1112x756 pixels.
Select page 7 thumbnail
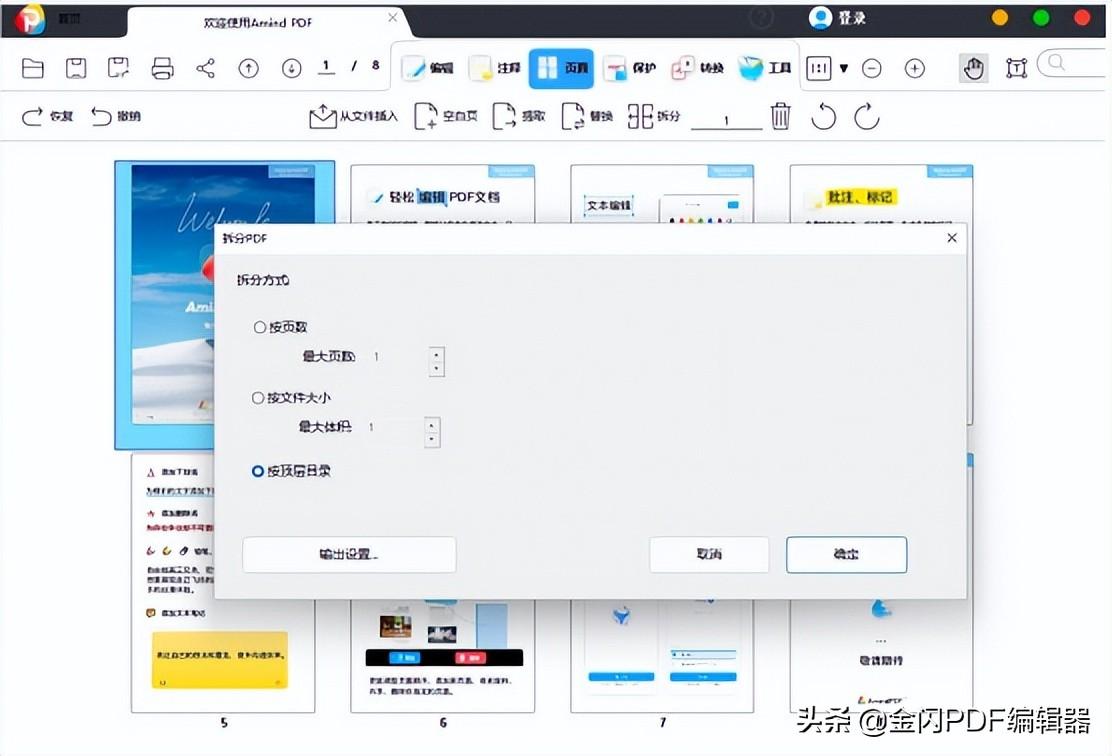click(x=662, y=655)
